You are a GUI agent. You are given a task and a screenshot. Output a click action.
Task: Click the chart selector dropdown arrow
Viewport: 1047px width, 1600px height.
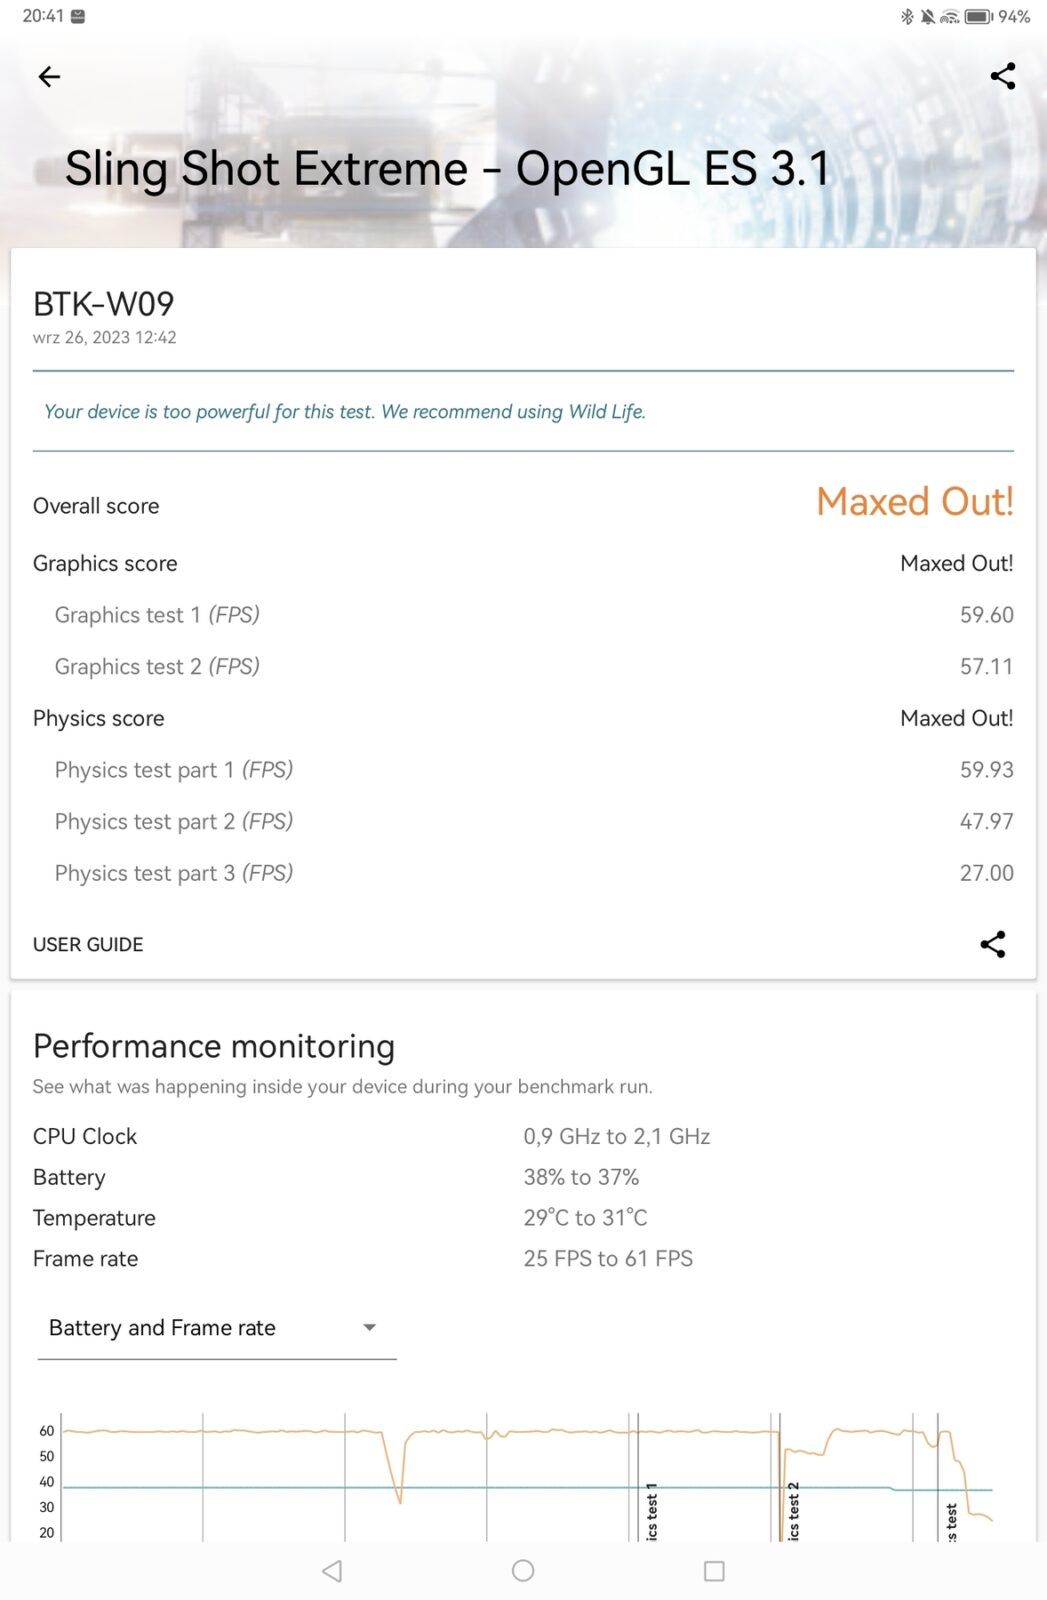369,1328
